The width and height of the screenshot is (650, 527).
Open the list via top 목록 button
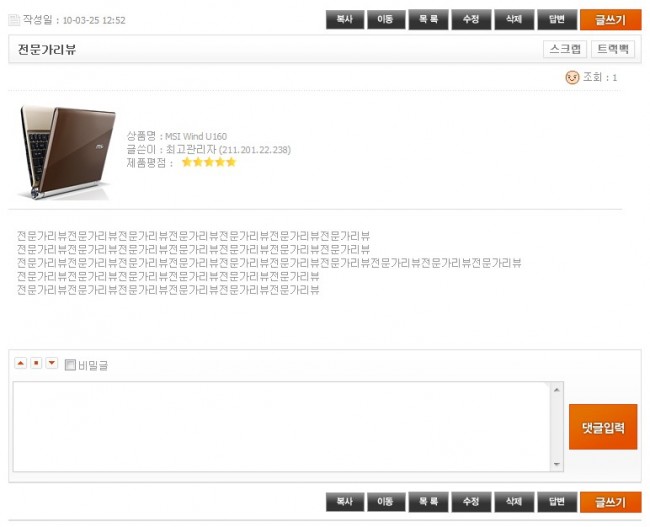pyautogui.click(x=428, y=19)
